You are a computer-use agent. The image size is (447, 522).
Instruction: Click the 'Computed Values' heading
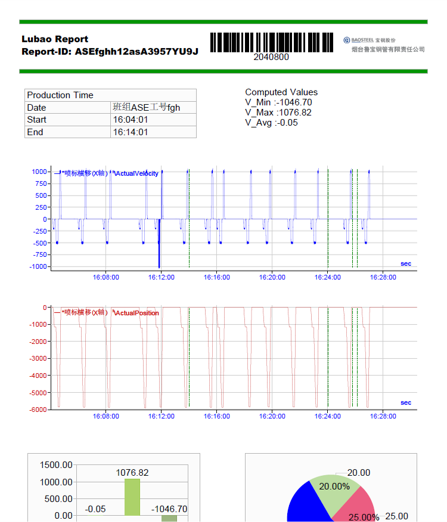tap(281, 92)
